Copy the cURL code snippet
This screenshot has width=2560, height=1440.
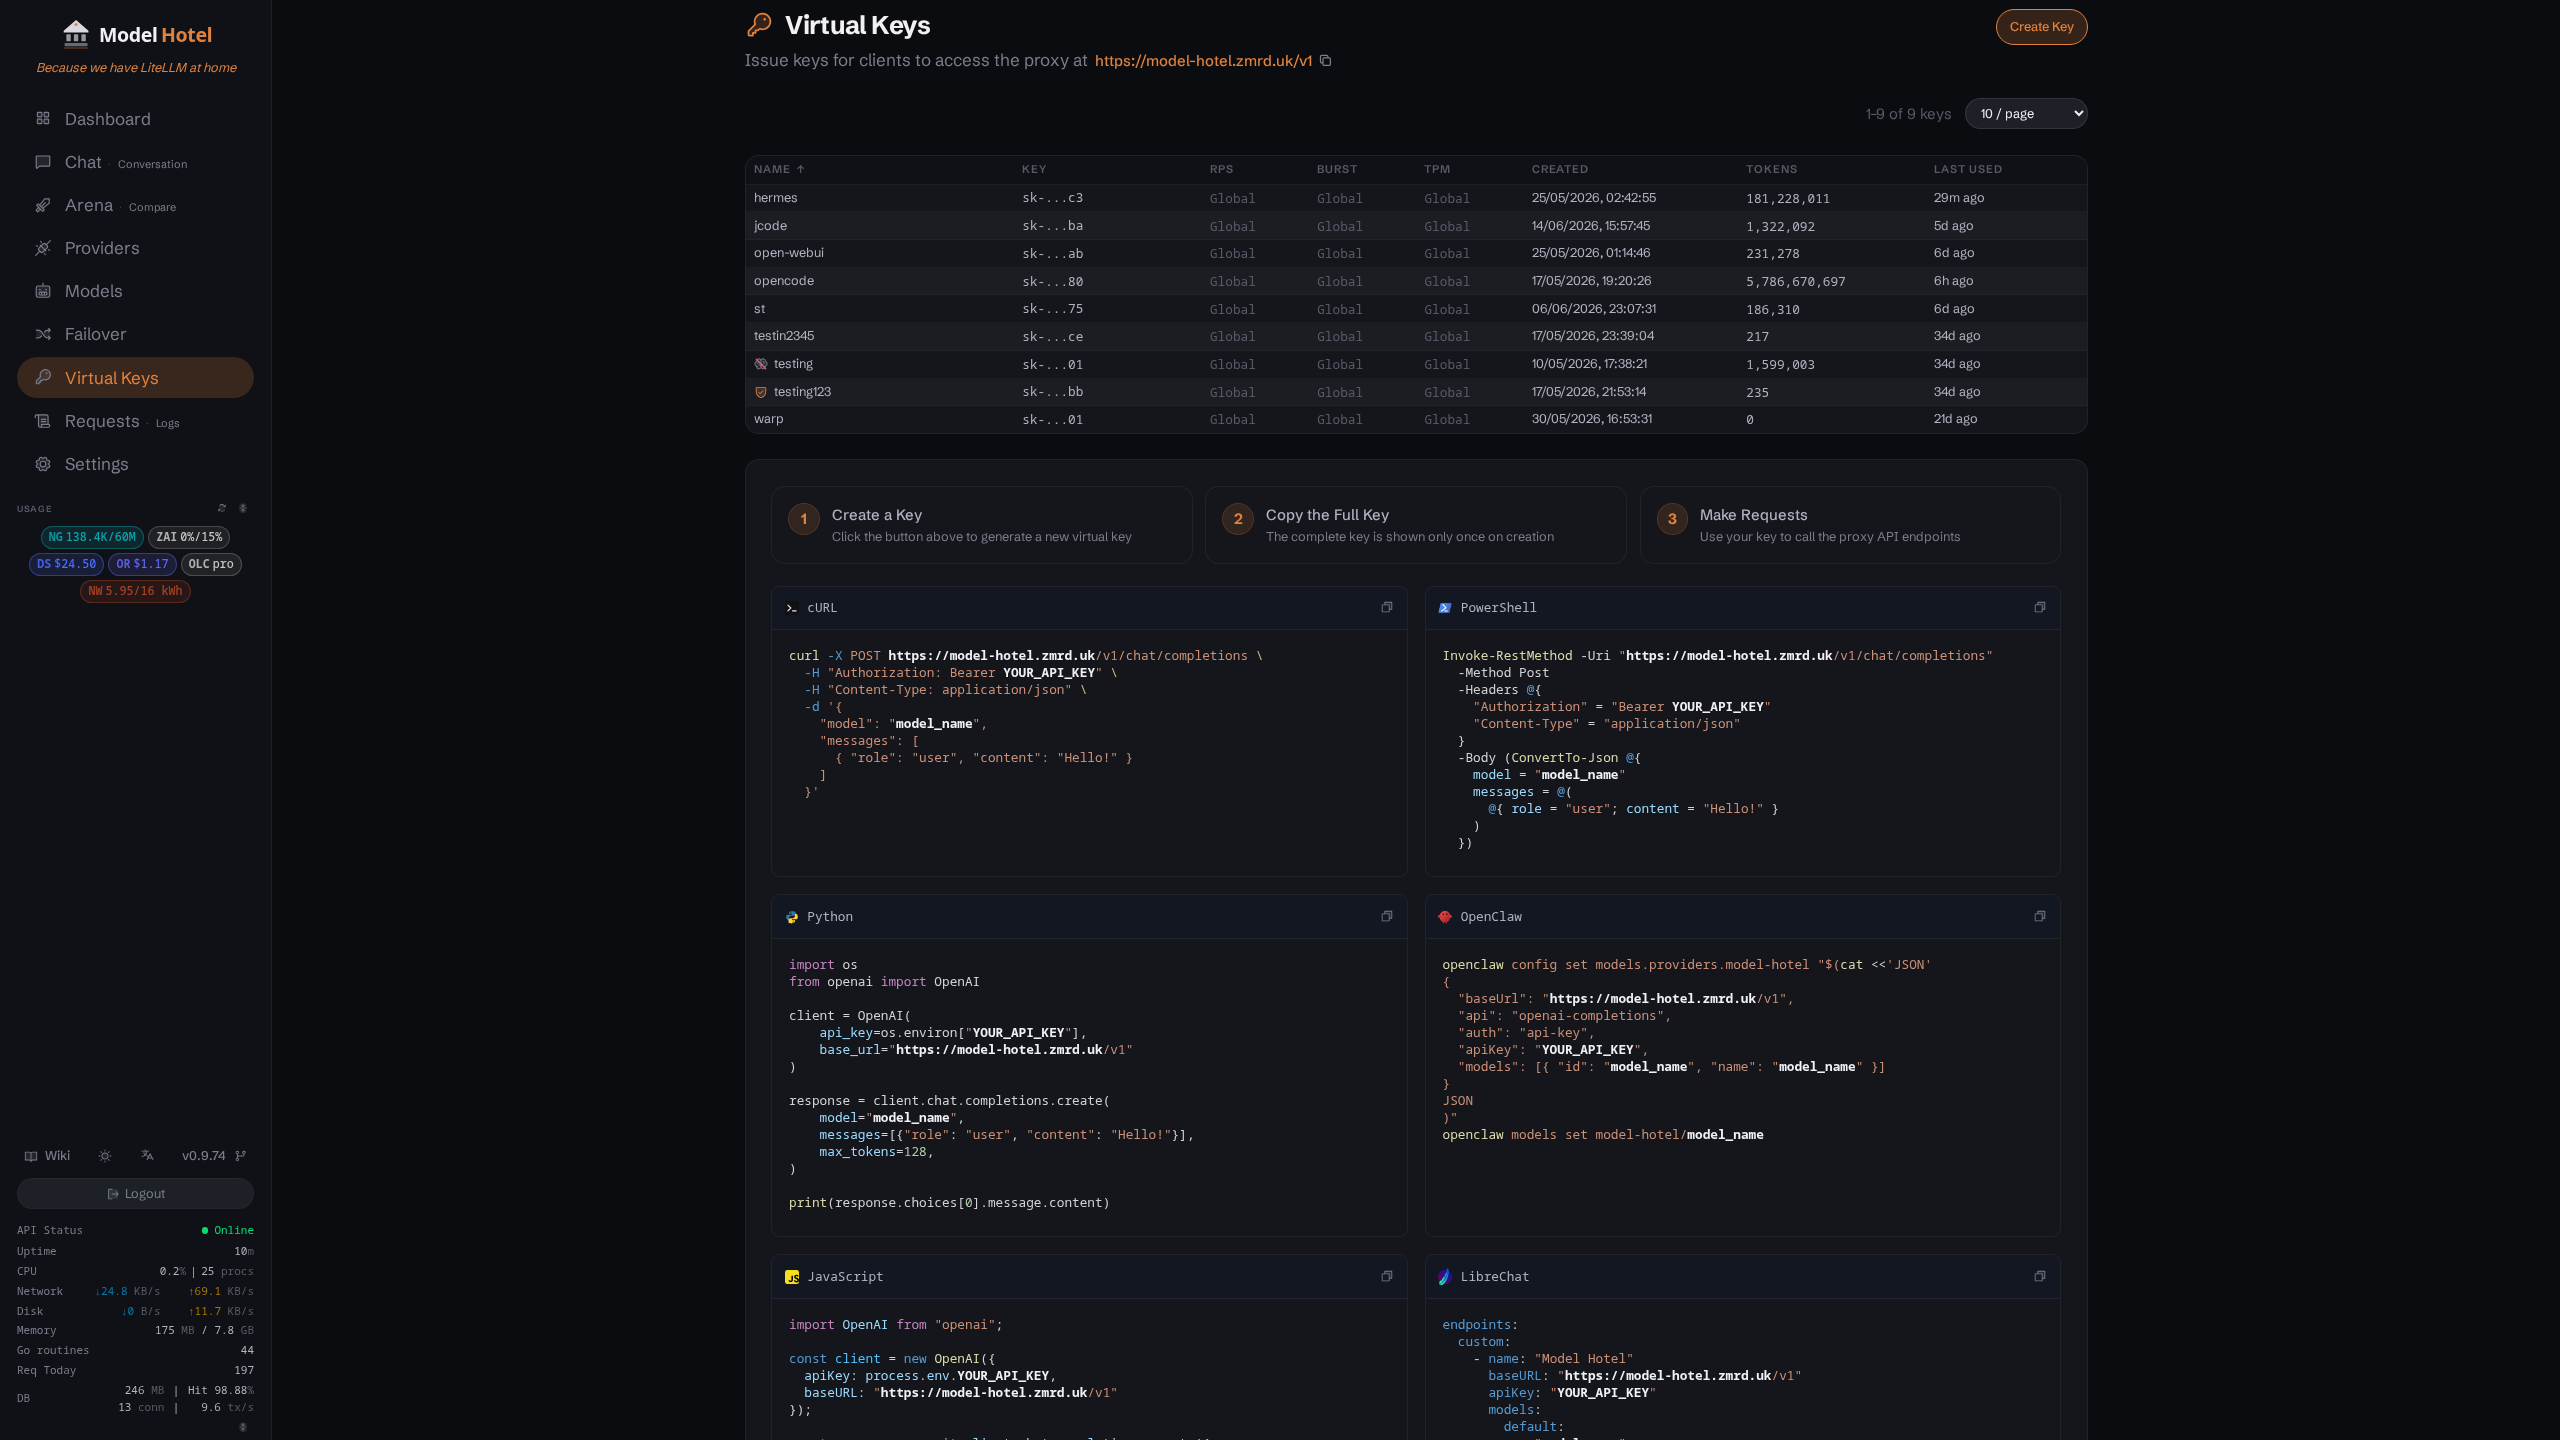(1386, 608)
